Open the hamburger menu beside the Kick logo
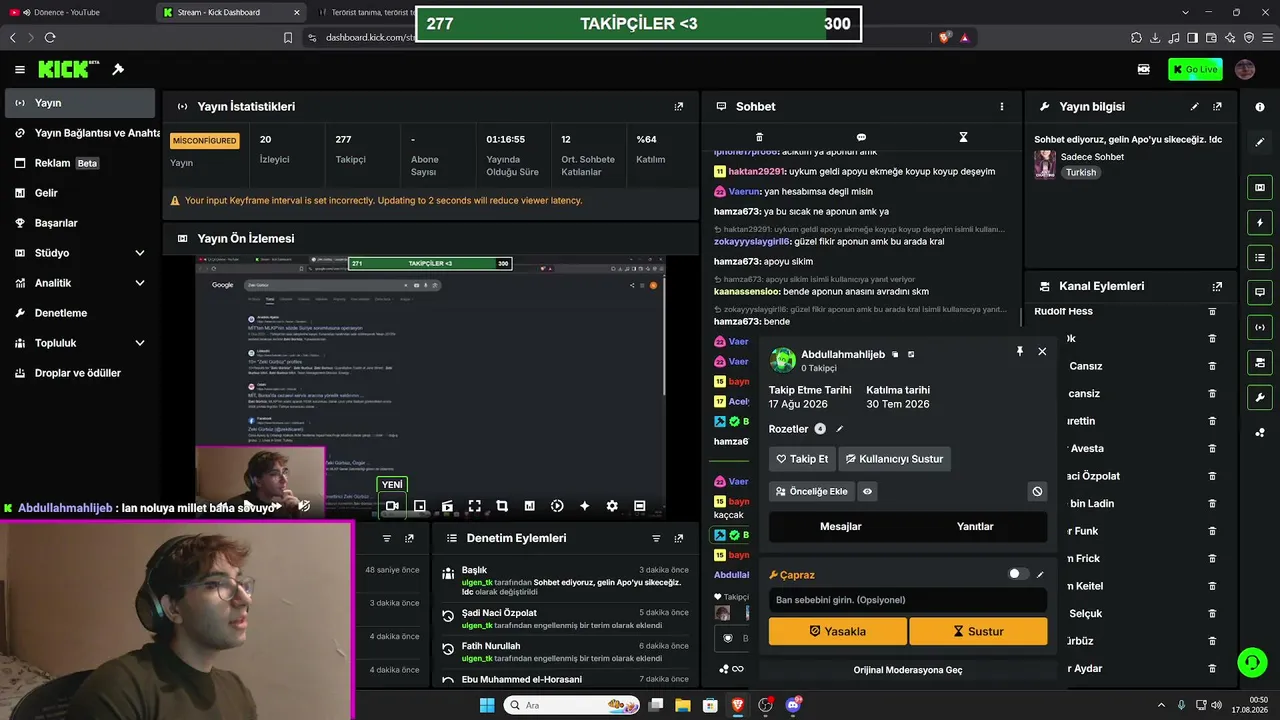The width and height of the screenshot is (1280, 720). [x=20, y=70]
